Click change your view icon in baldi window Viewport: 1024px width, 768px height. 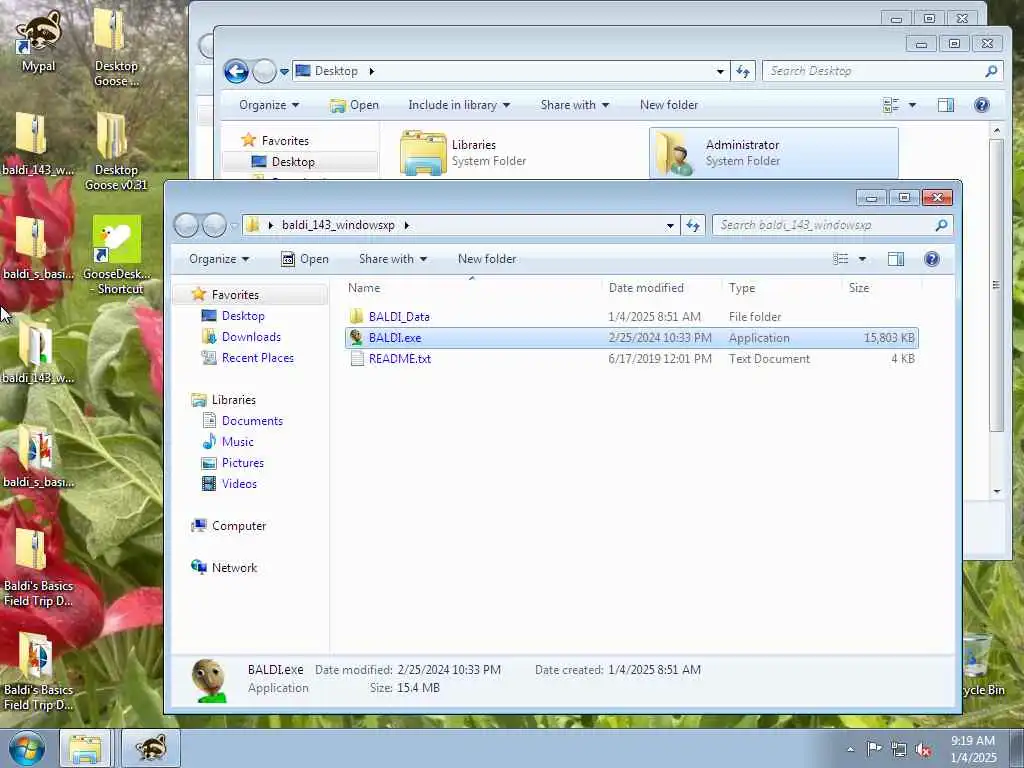pyautogui.click(x=840, y=259)
